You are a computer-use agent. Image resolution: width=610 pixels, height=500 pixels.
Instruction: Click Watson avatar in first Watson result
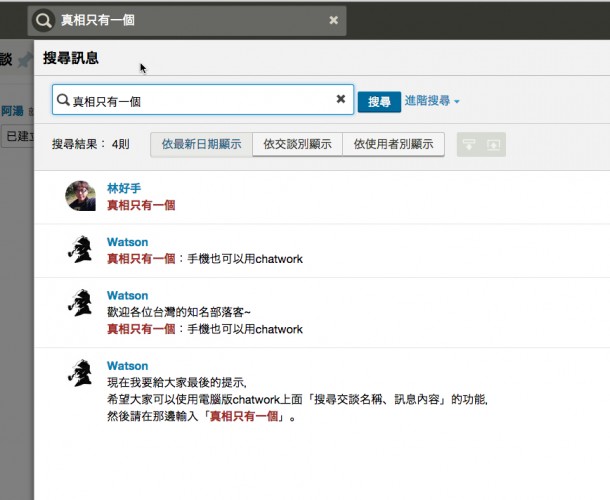pyautogui.click(x=80, y=250)
